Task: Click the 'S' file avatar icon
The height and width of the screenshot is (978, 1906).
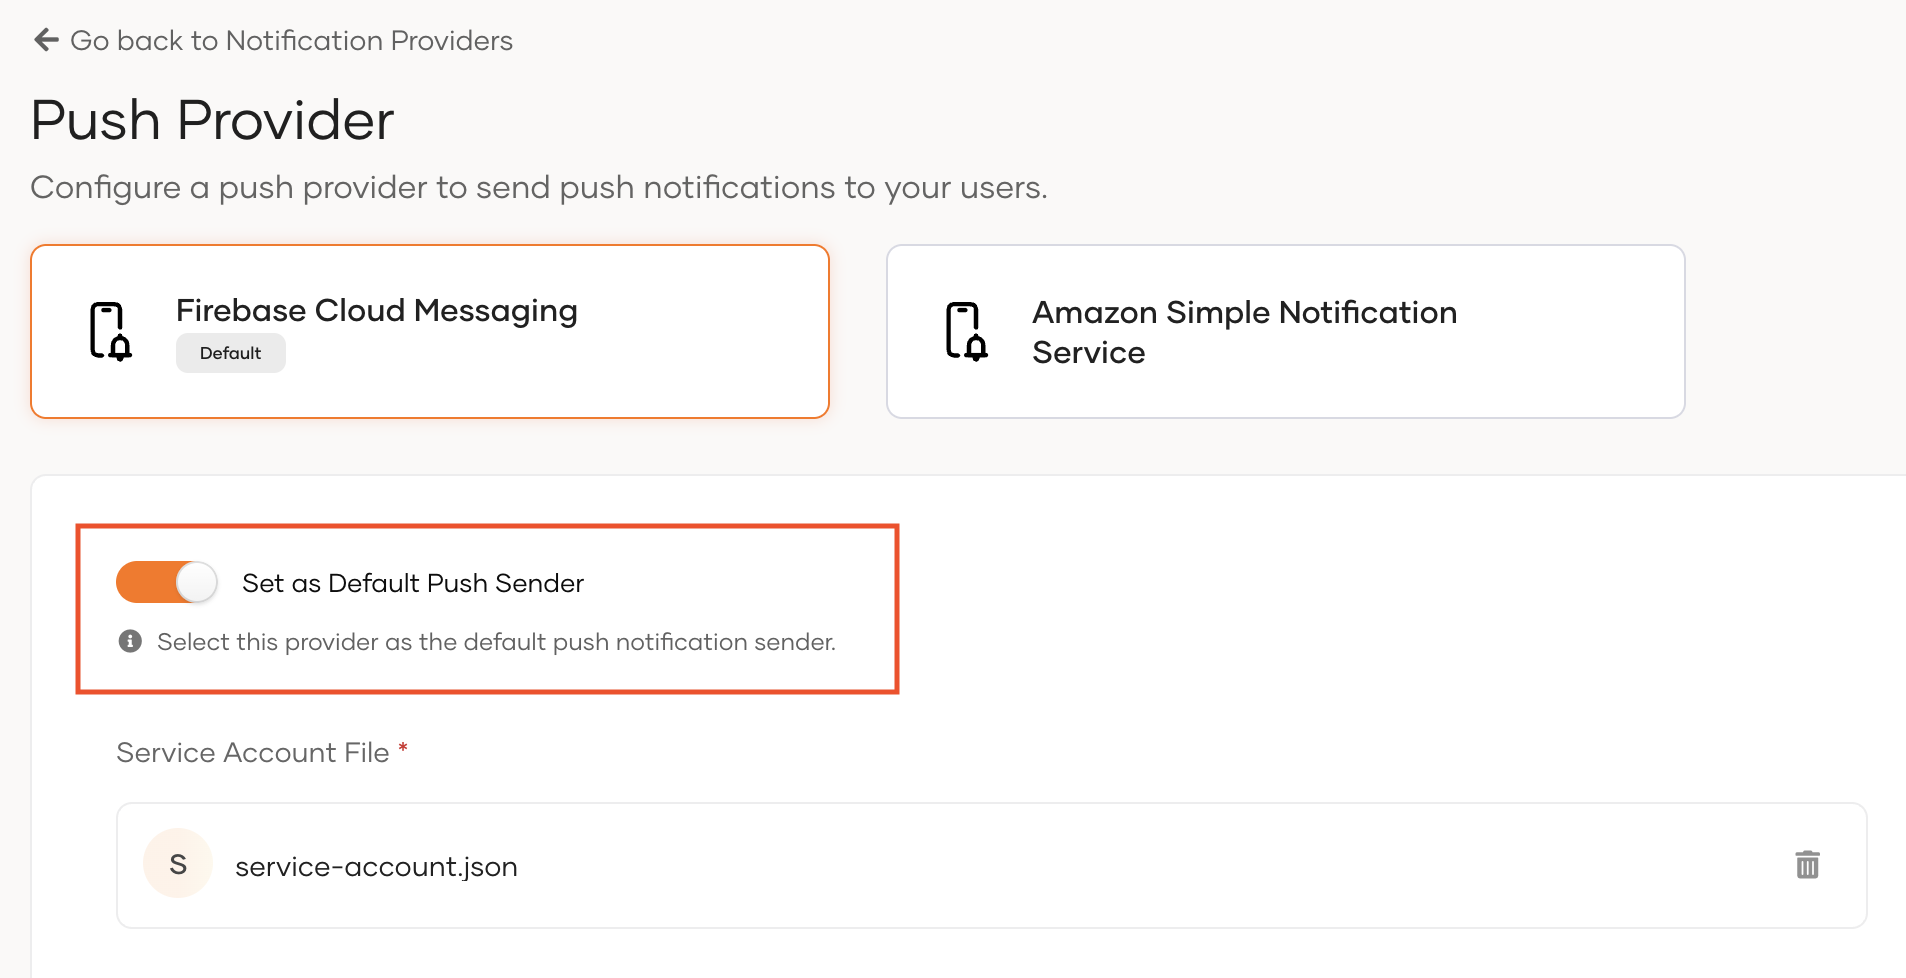Action: pyautogui.click(x=178, y=864)
